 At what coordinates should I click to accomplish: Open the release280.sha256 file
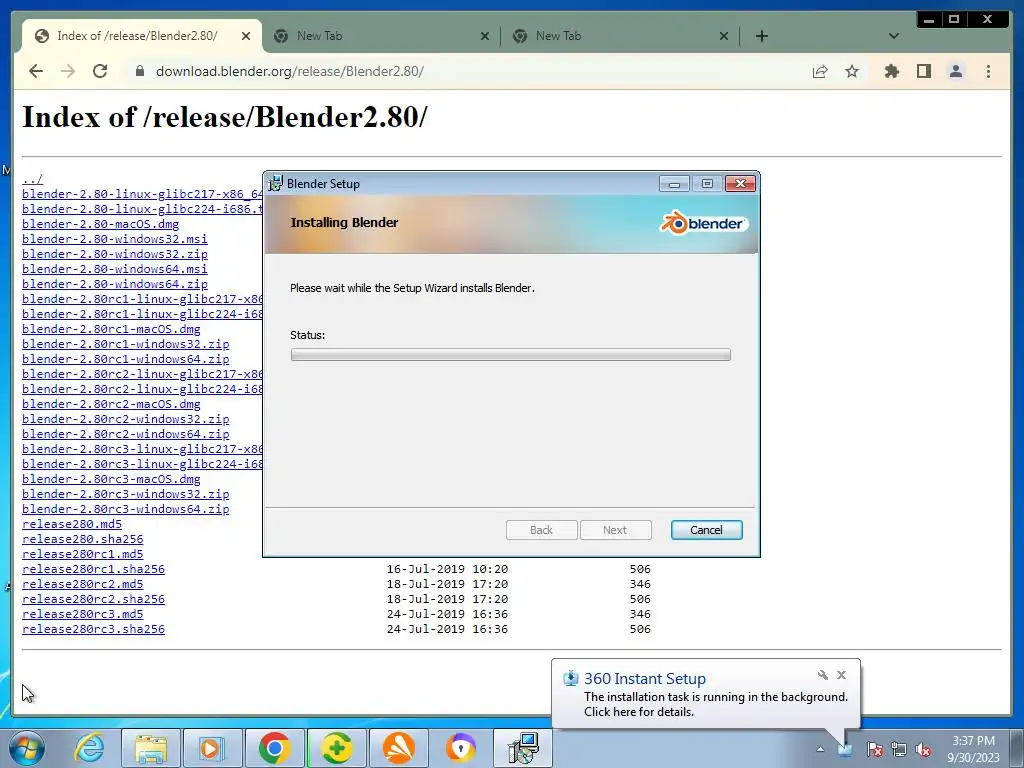click(x=82, y=539)
